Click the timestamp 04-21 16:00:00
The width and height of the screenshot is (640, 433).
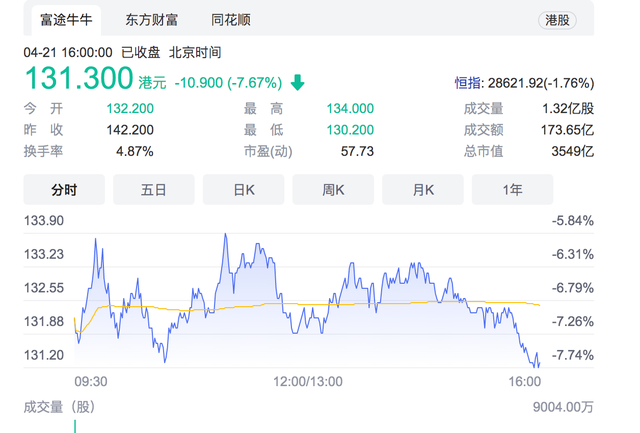(68, 53)
